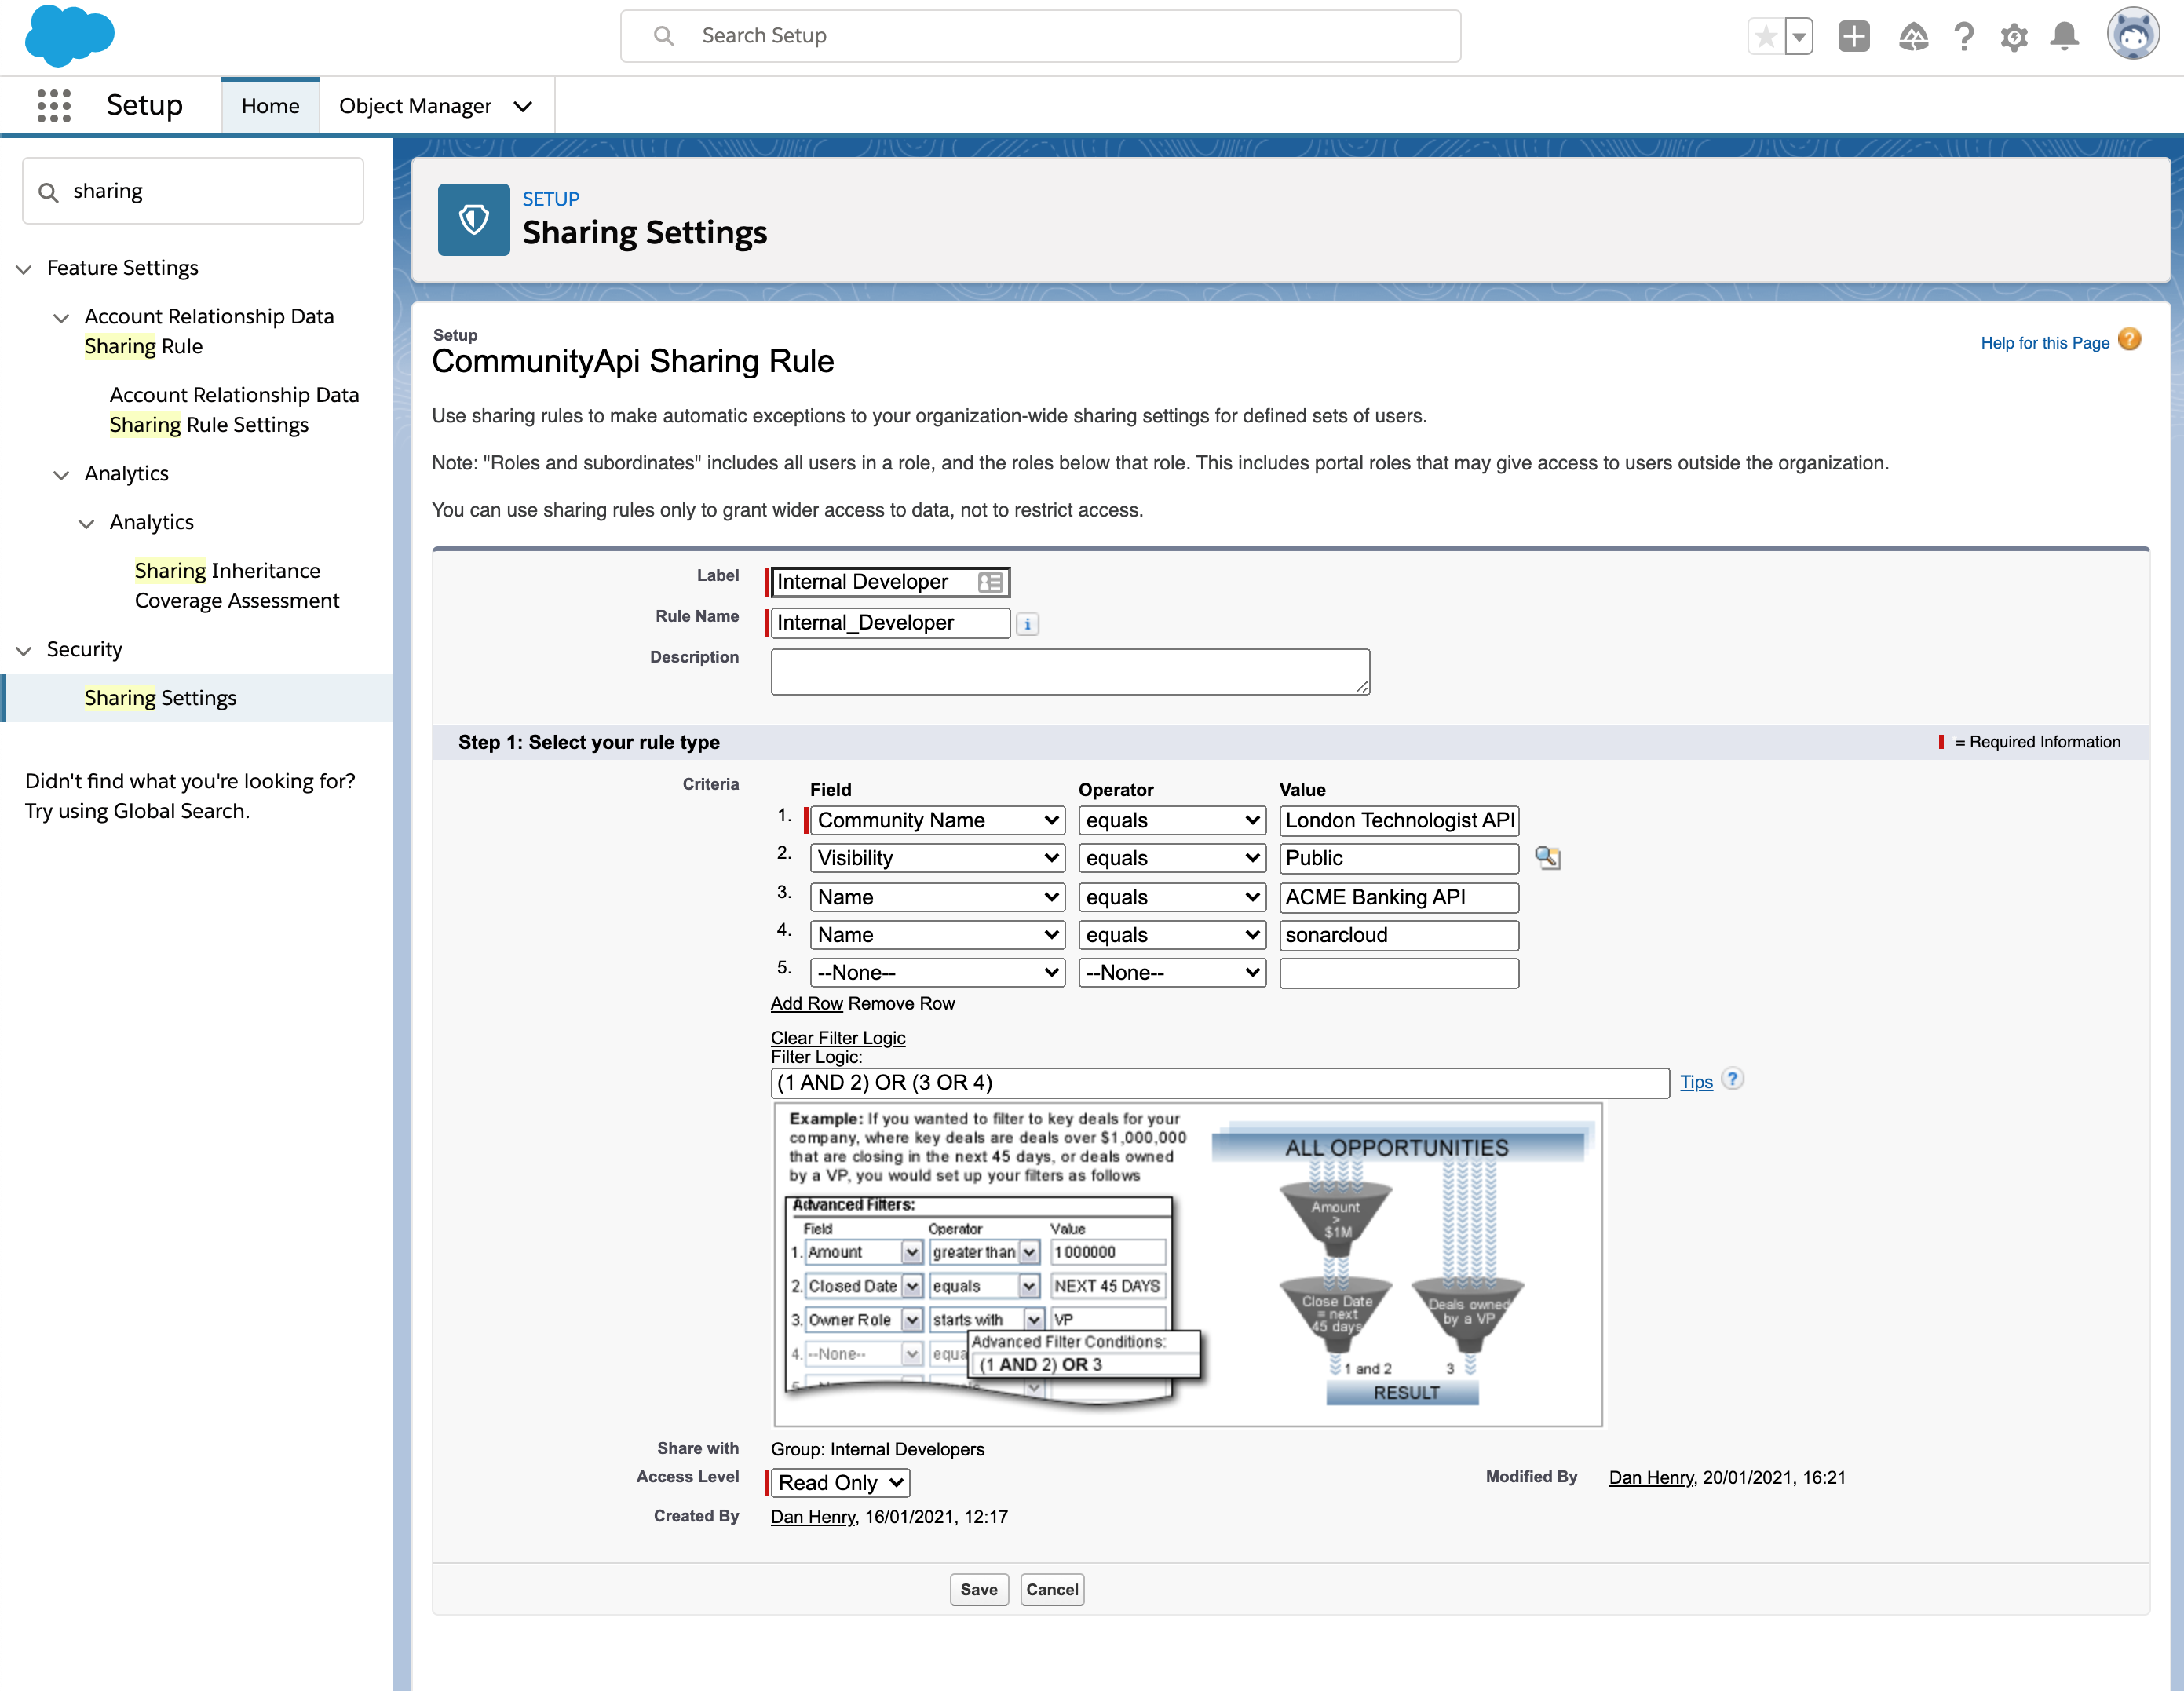Viewport: 2184px width, 1691px height.
Task: Open the notifications bell
Action: point(2064,37)
